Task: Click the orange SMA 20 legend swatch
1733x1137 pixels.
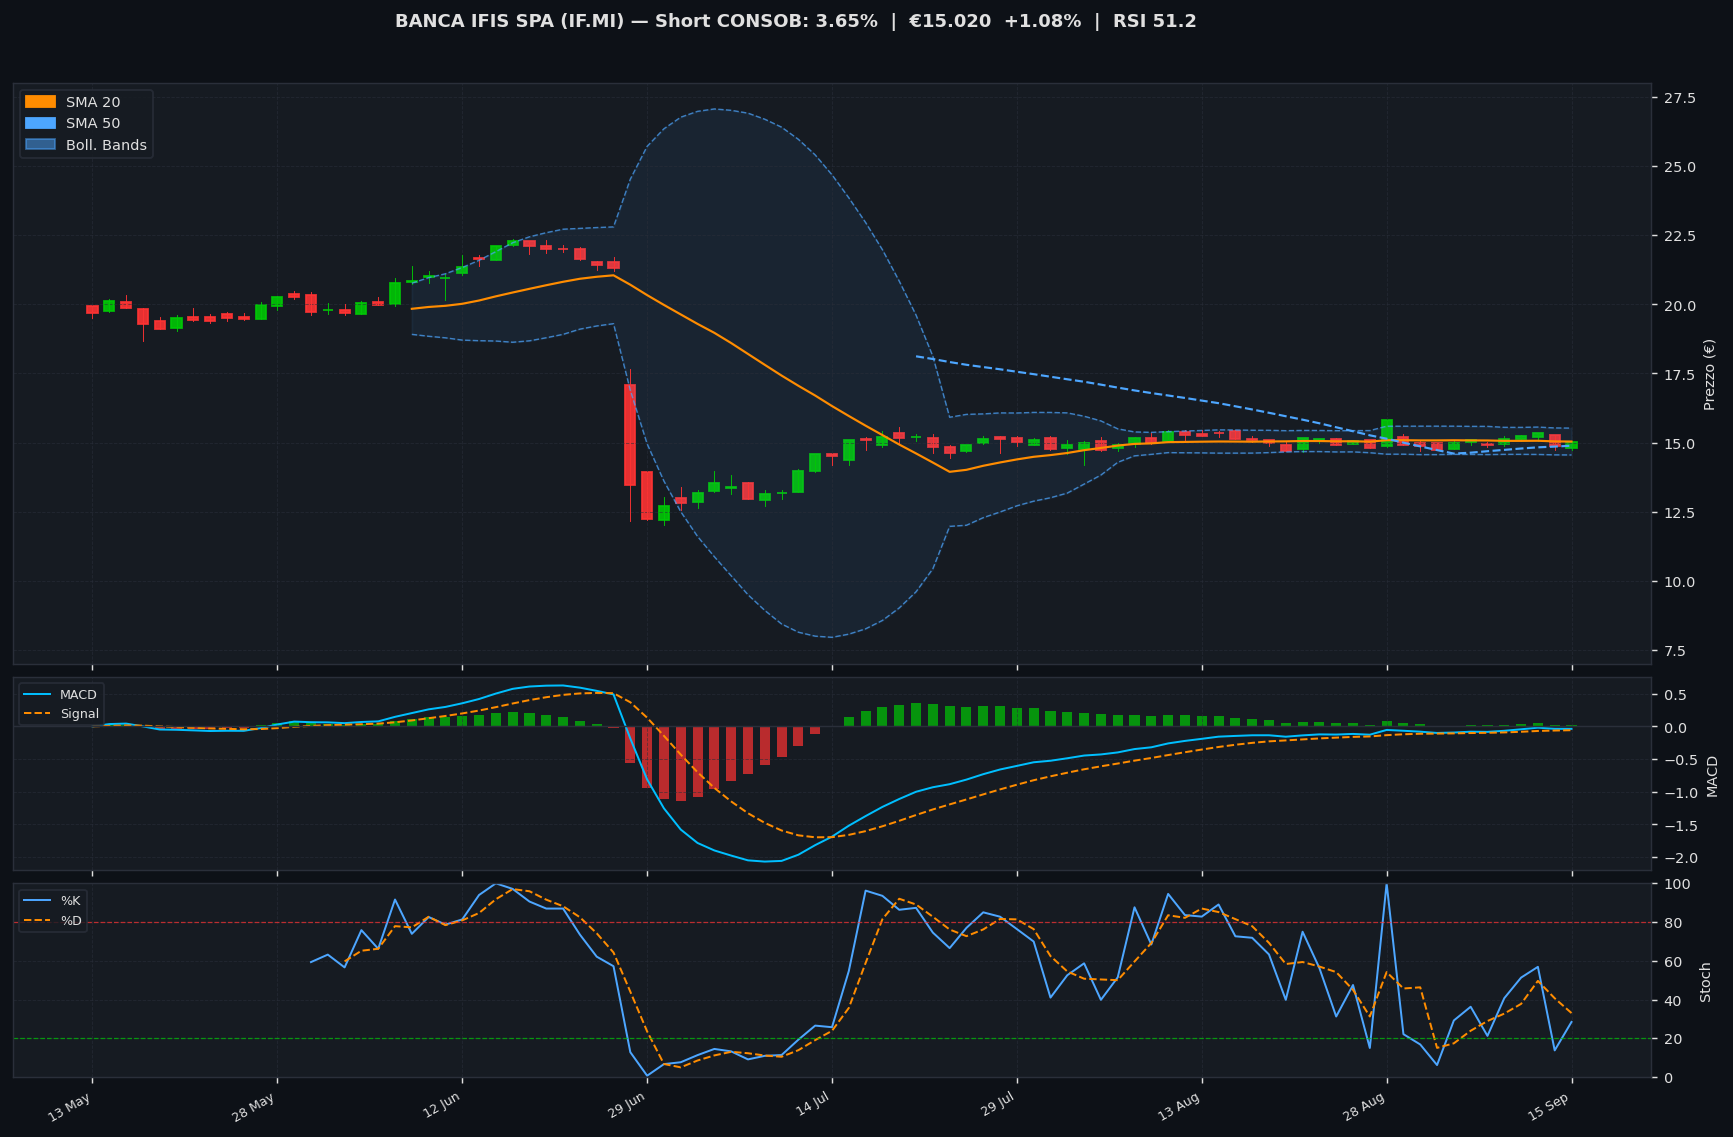Action: (x=41, y=102)
